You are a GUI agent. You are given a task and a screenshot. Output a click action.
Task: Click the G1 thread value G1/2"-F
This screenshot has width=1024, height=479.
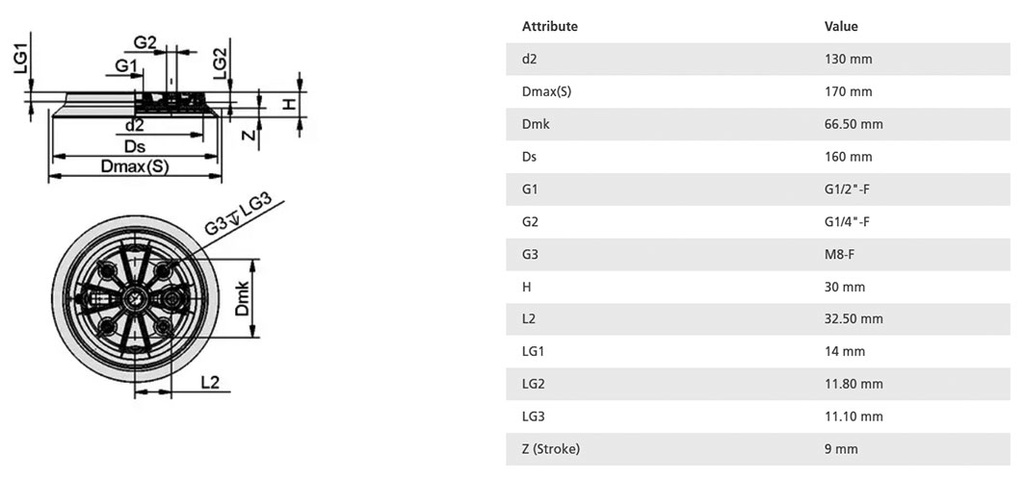point(847,190)
